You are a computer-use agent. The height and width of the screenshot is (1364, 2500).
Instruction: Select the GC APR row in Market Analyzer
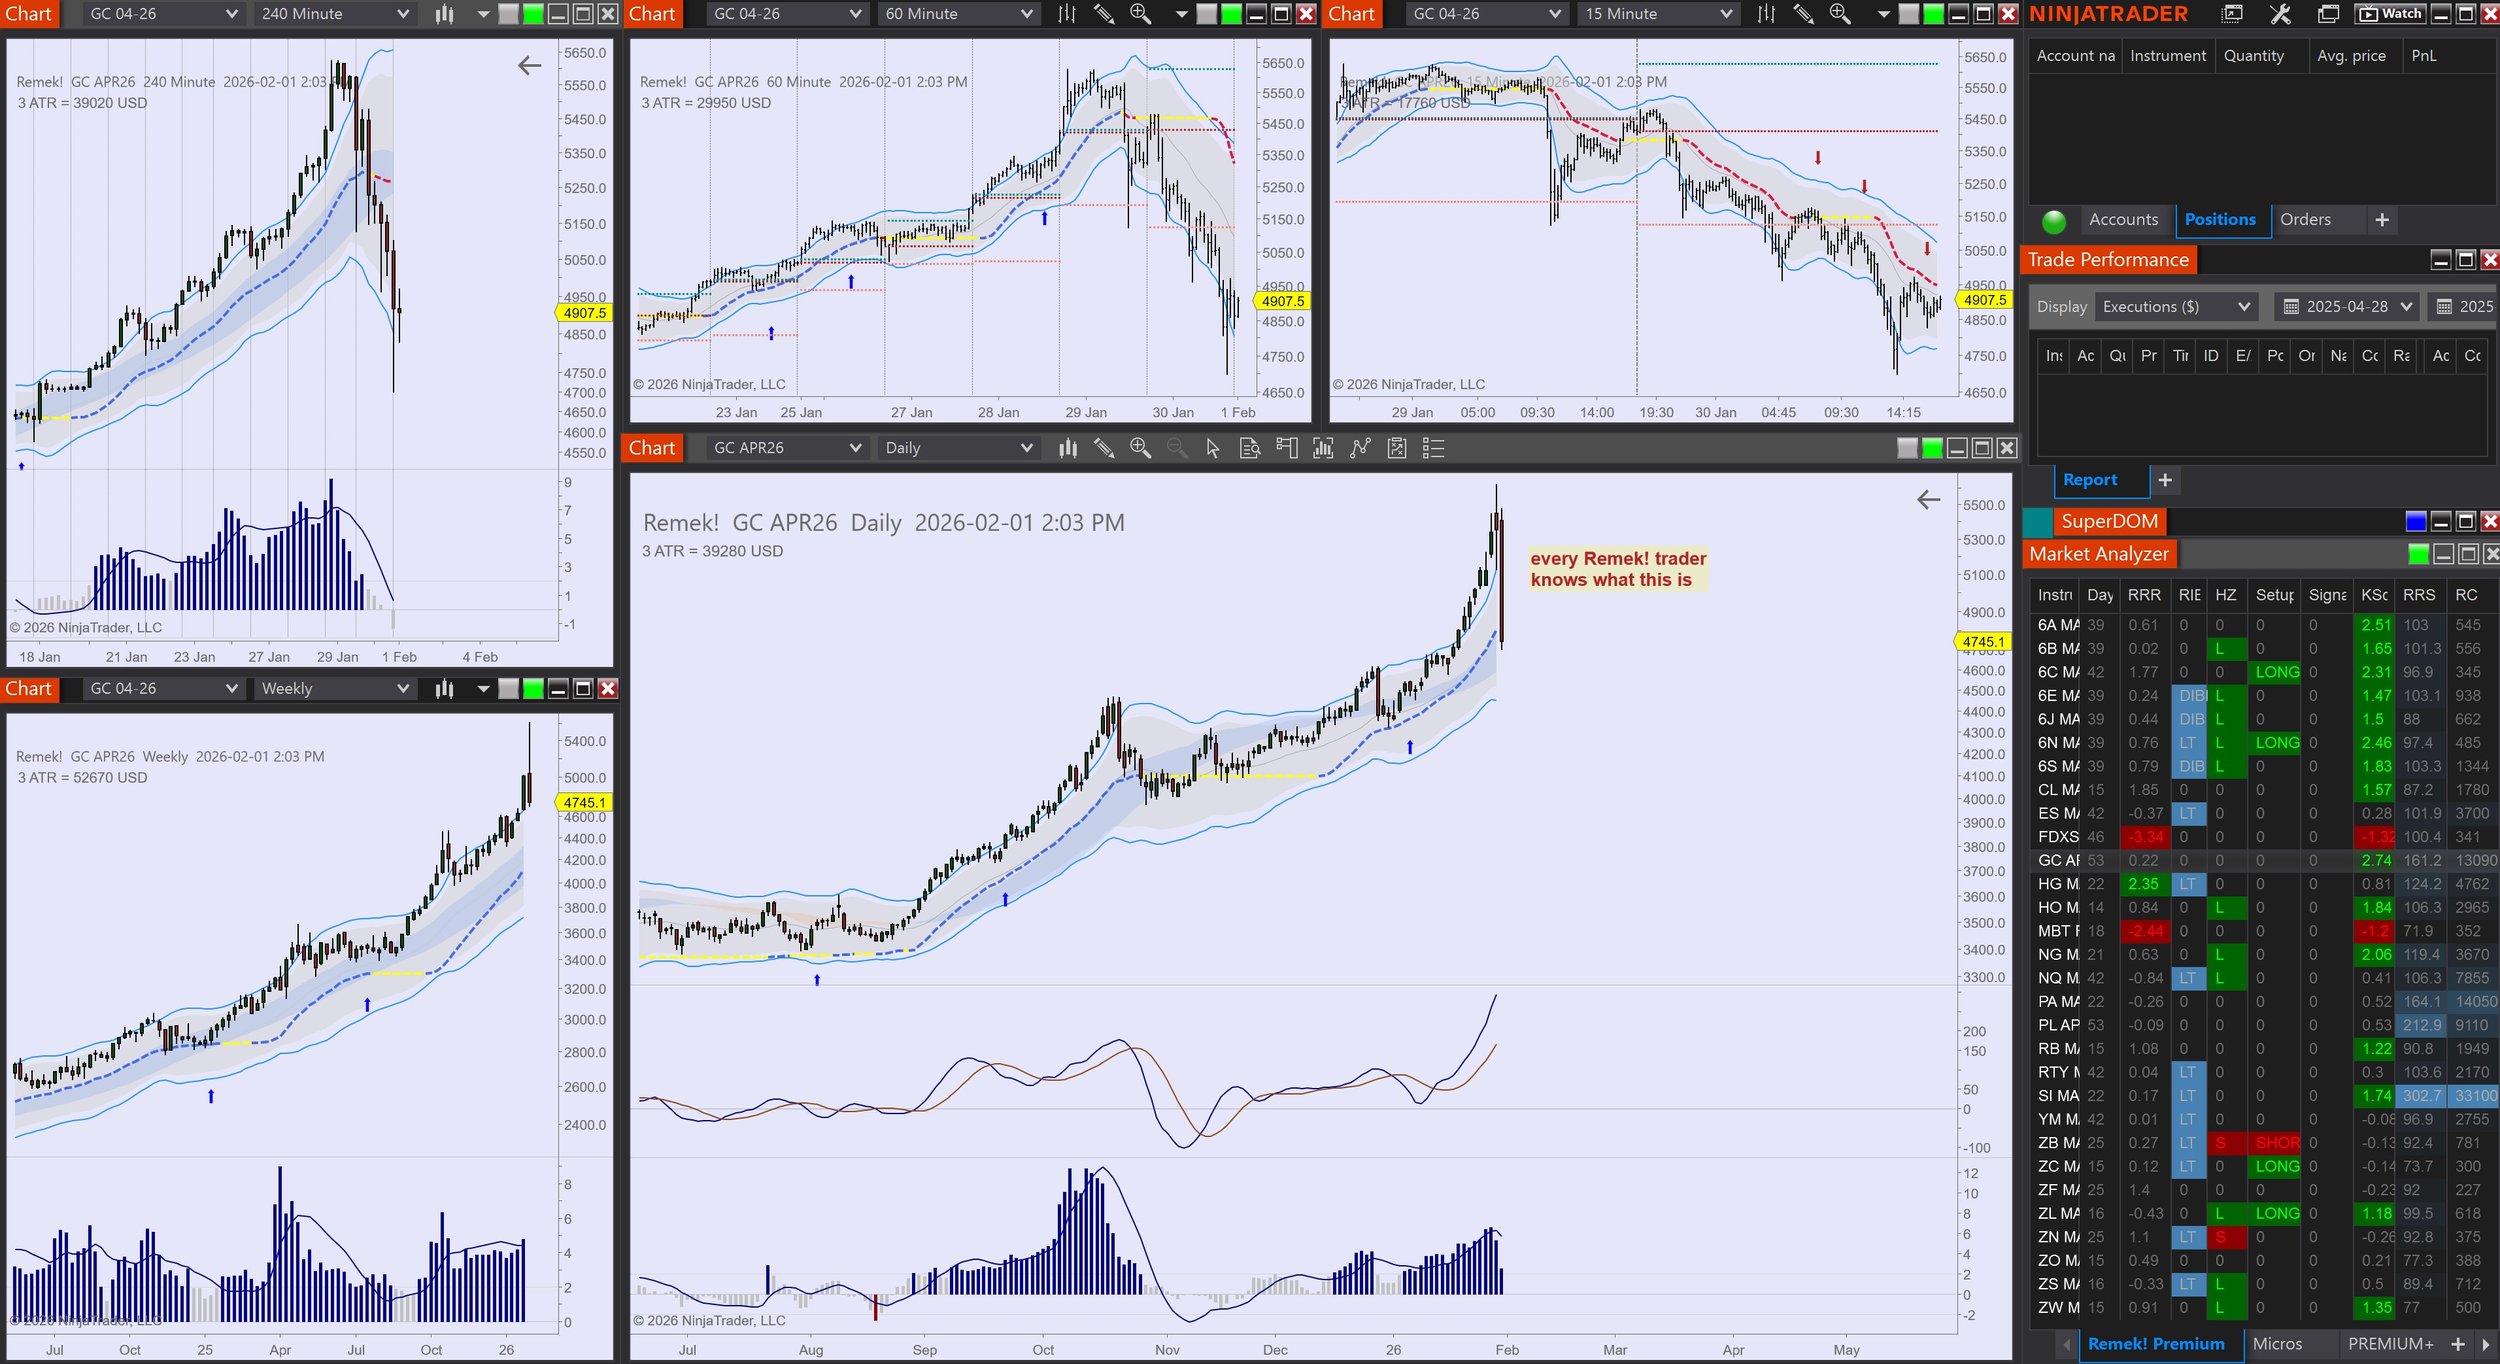point(2058,860)
